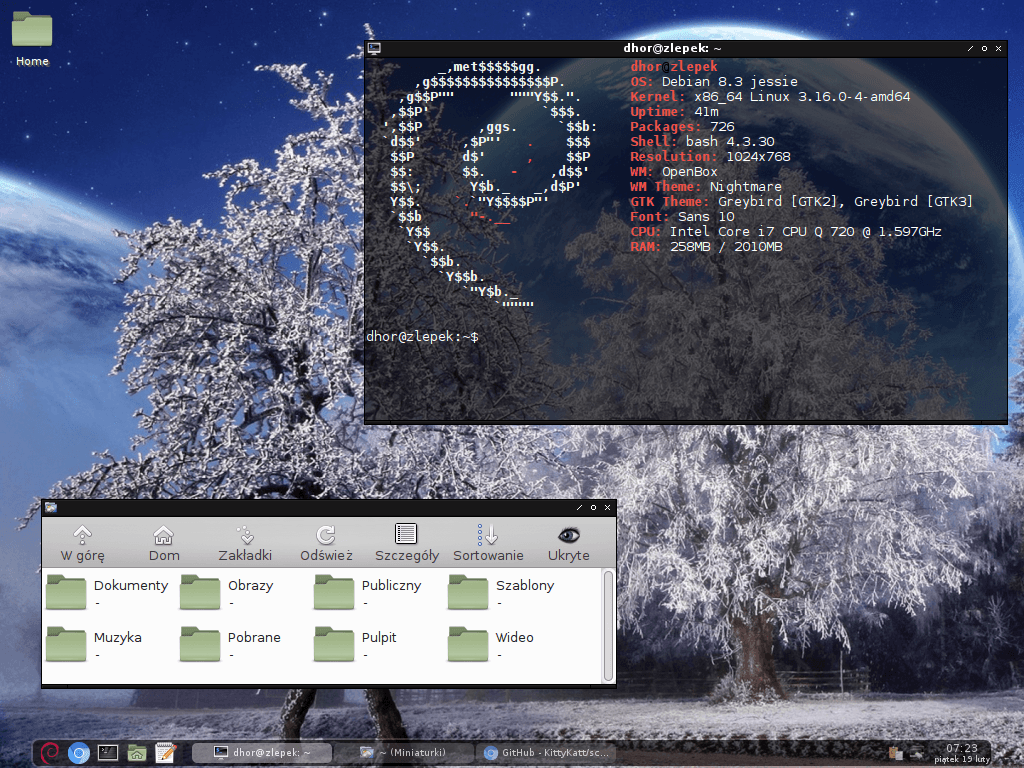Switch to Miniaturki window taskbar button

404,753
